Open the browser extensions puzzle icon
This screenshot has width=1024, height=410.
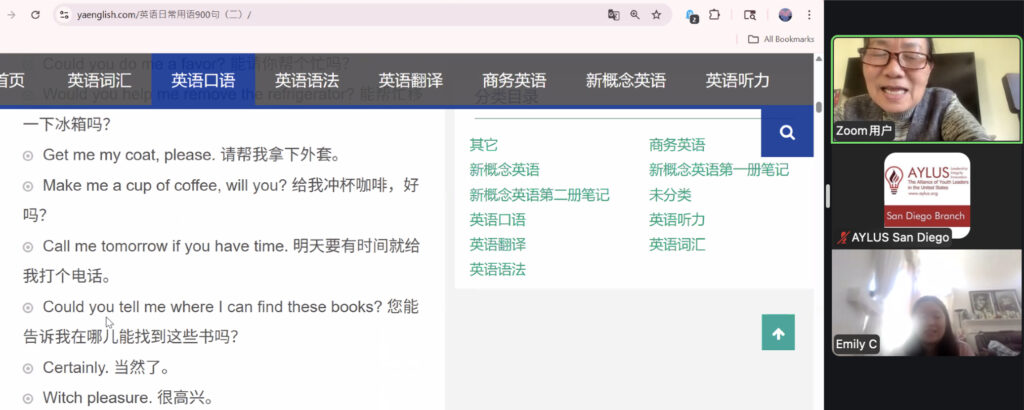[x=715, y=15]
